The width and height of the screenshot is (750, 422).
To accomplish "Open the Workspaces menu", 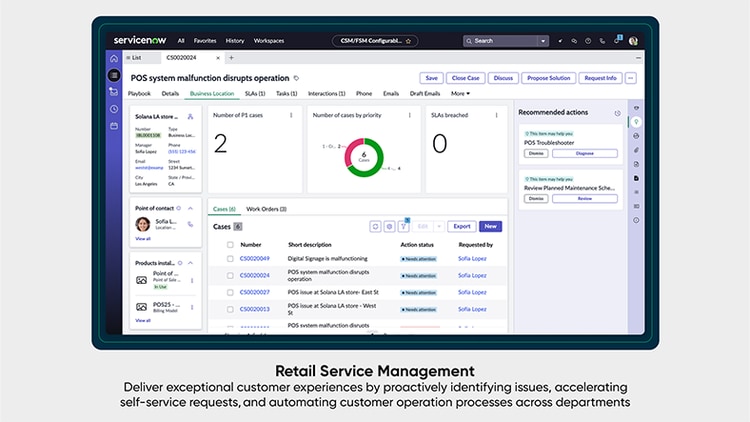I will click(269, 41).
